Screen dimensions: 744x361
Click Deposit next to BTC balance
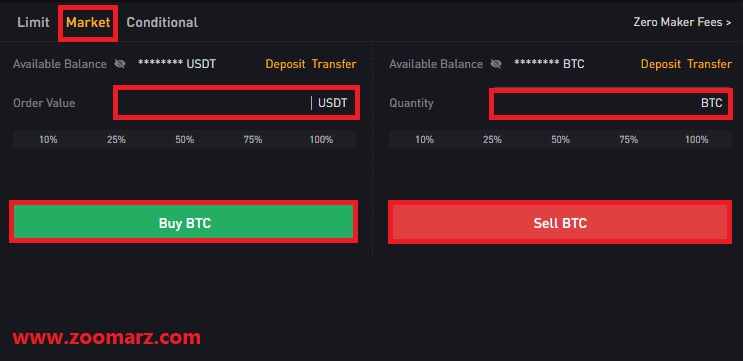661,64
